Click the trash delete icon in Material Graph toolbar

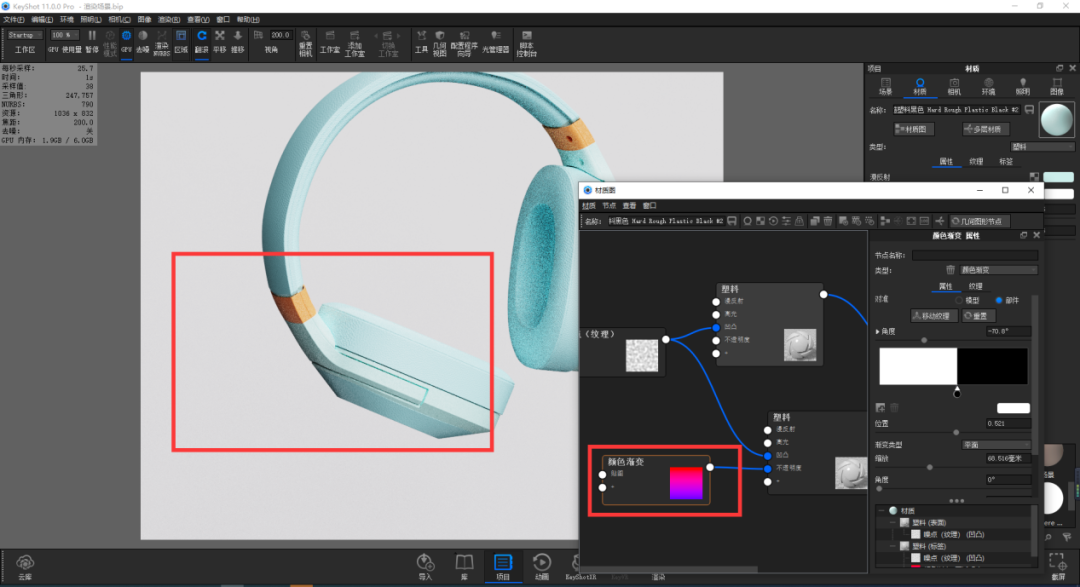point(827,221)
